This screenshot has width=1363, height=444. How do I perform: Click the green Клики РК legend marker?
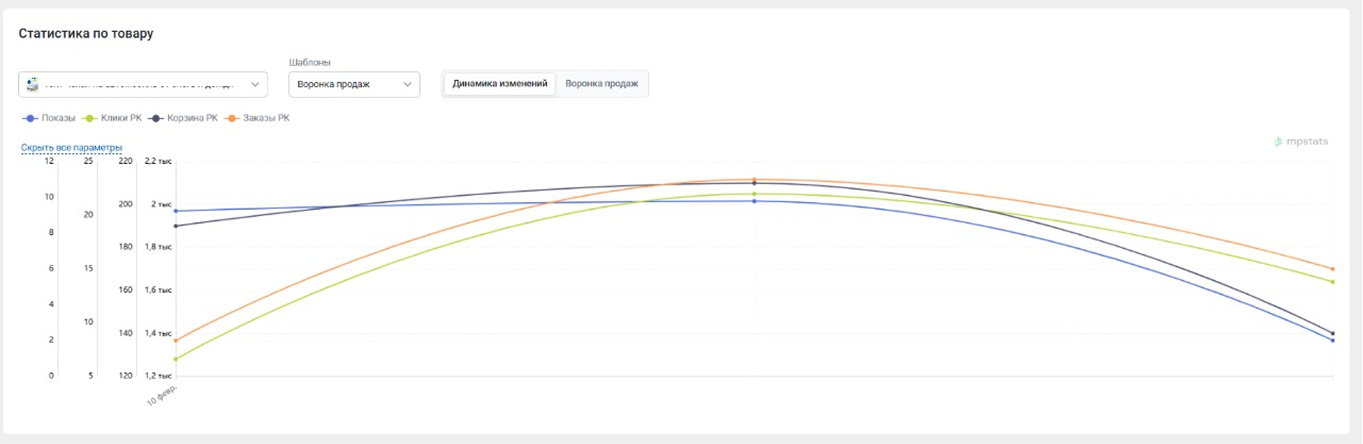point(90,118)
